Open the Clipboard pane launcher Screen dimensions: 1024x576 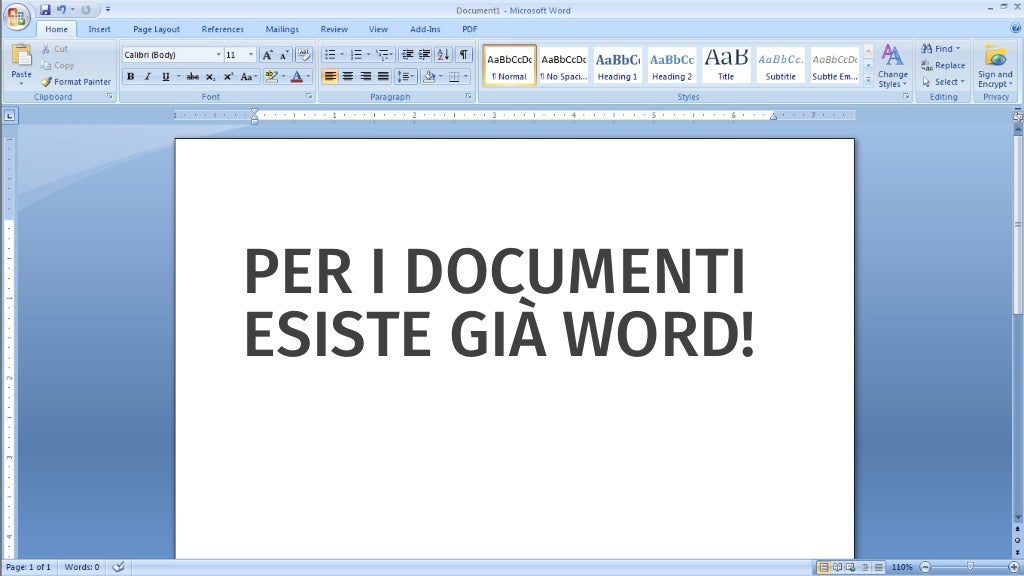point(110,97)
